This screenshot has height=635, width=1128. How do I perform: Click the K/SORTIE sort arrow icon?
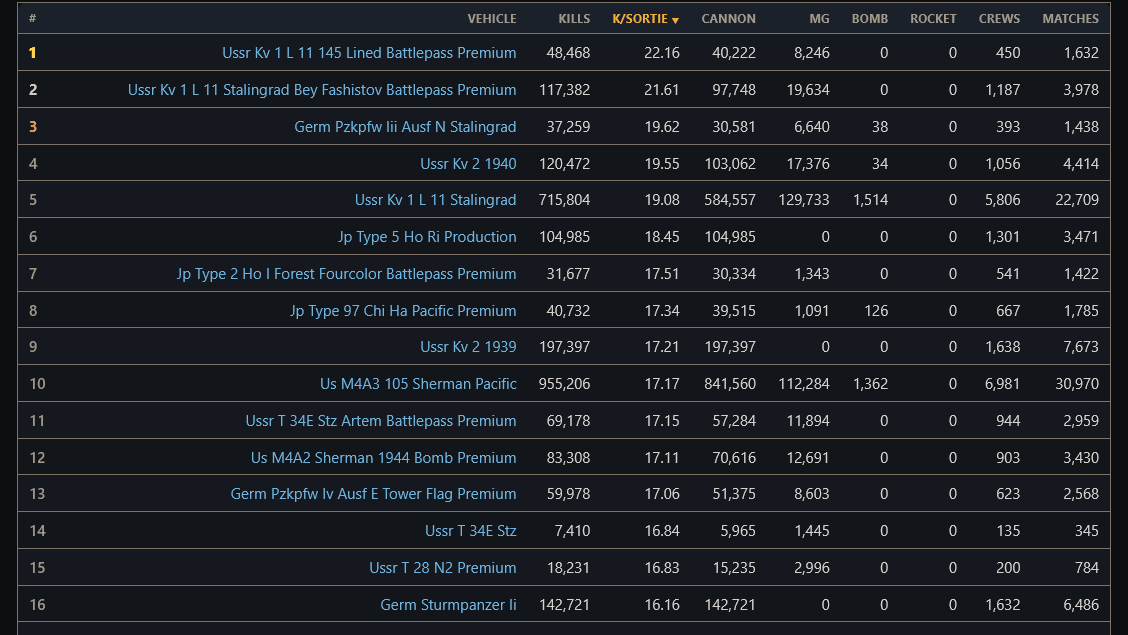coord(676,20)
